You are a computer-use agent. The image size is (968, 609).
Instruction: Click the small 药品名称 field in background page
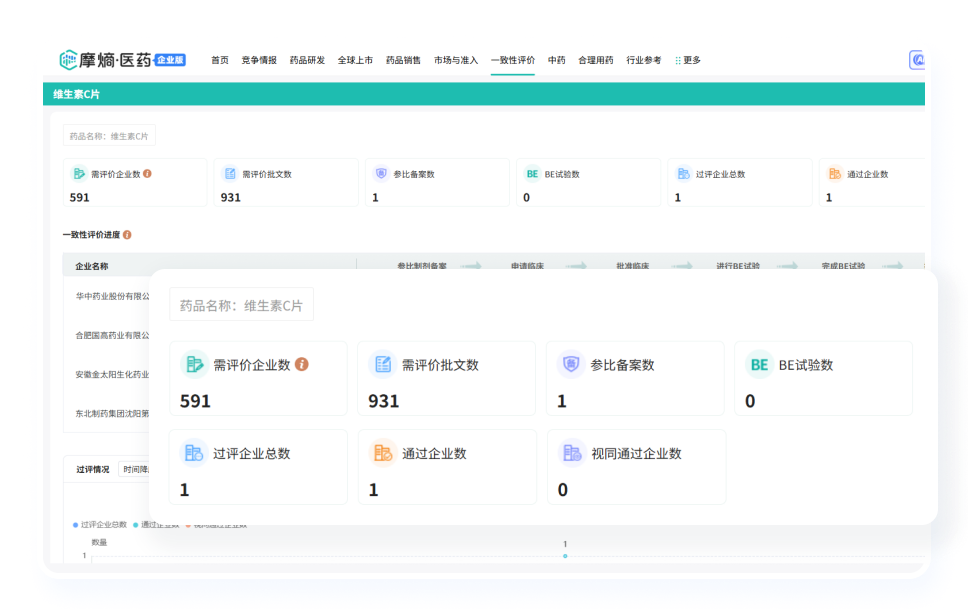pyautogui.click(x=109, y=136)
